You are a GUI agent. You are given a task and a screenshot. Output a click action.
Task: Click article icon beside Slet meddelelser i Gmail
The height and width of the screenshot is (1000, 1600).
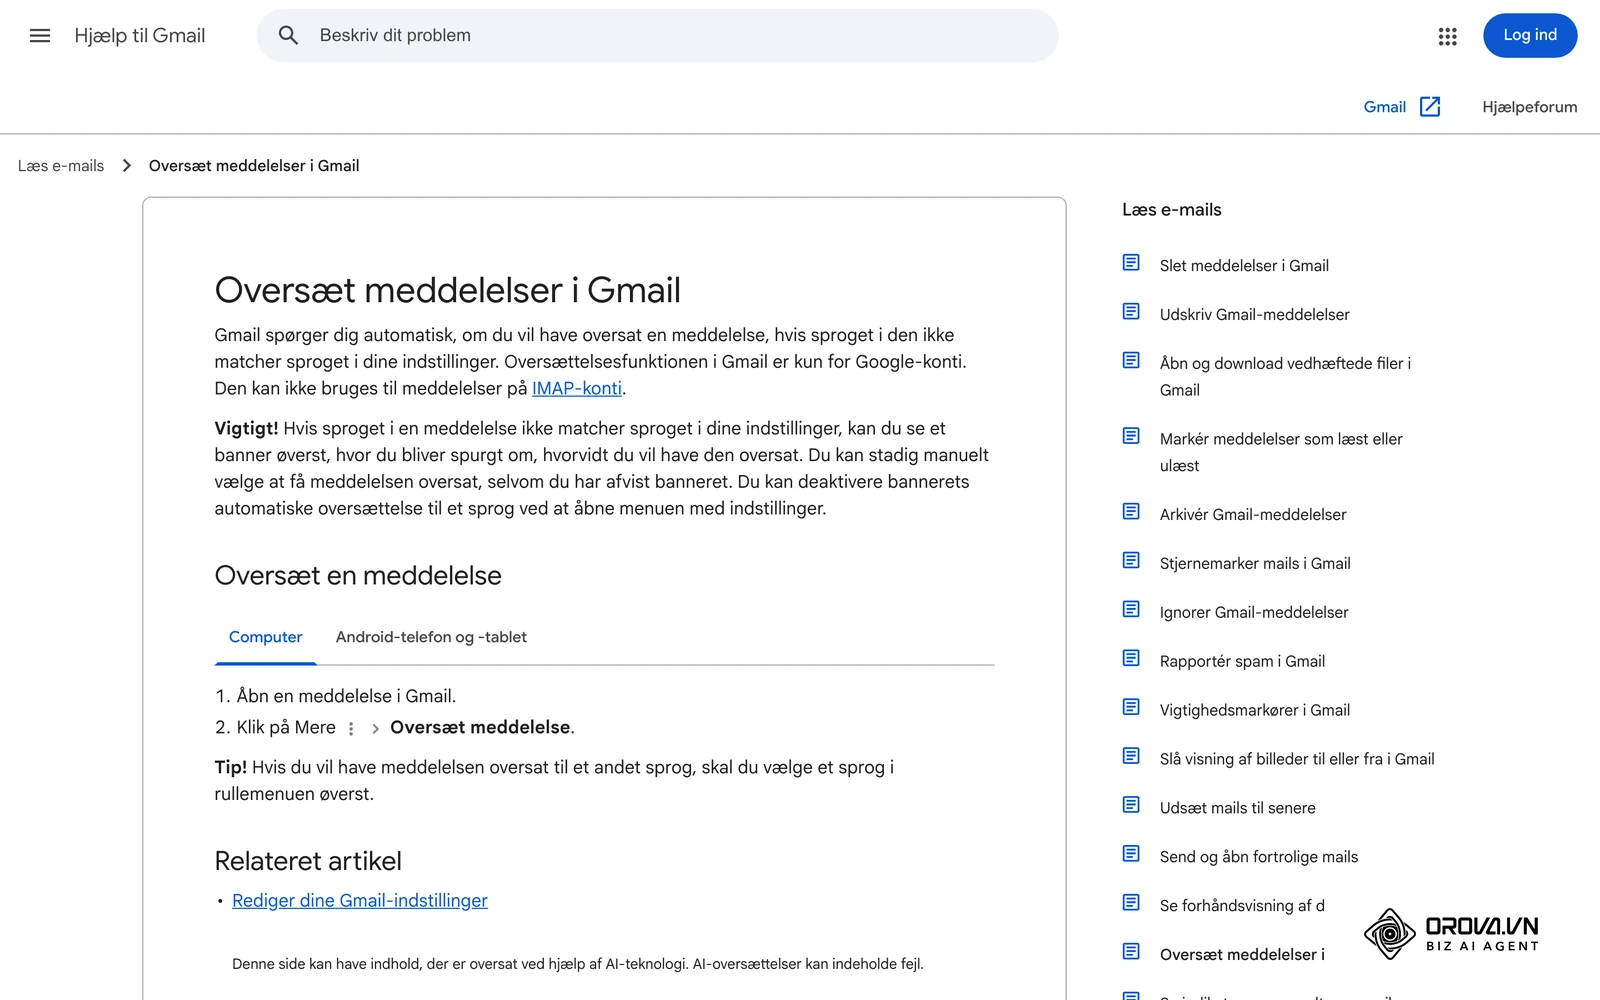(1131, 263)
